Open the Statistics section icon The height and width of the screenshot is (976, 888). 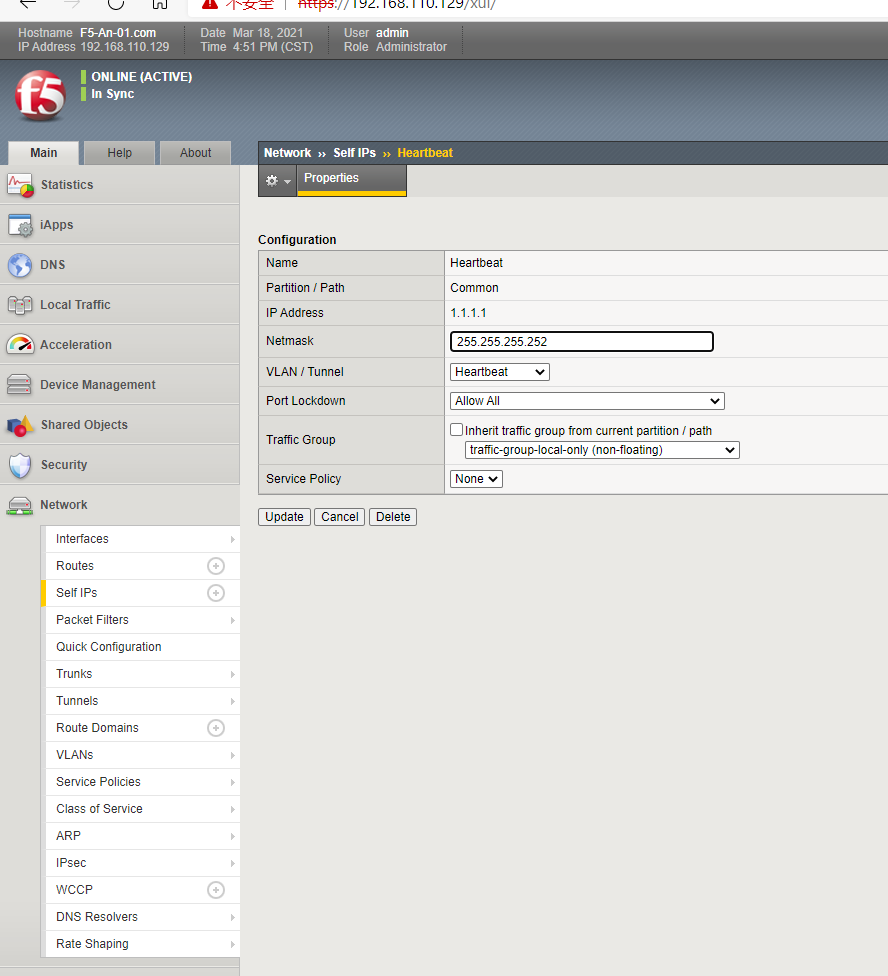(x=20, y=185)
